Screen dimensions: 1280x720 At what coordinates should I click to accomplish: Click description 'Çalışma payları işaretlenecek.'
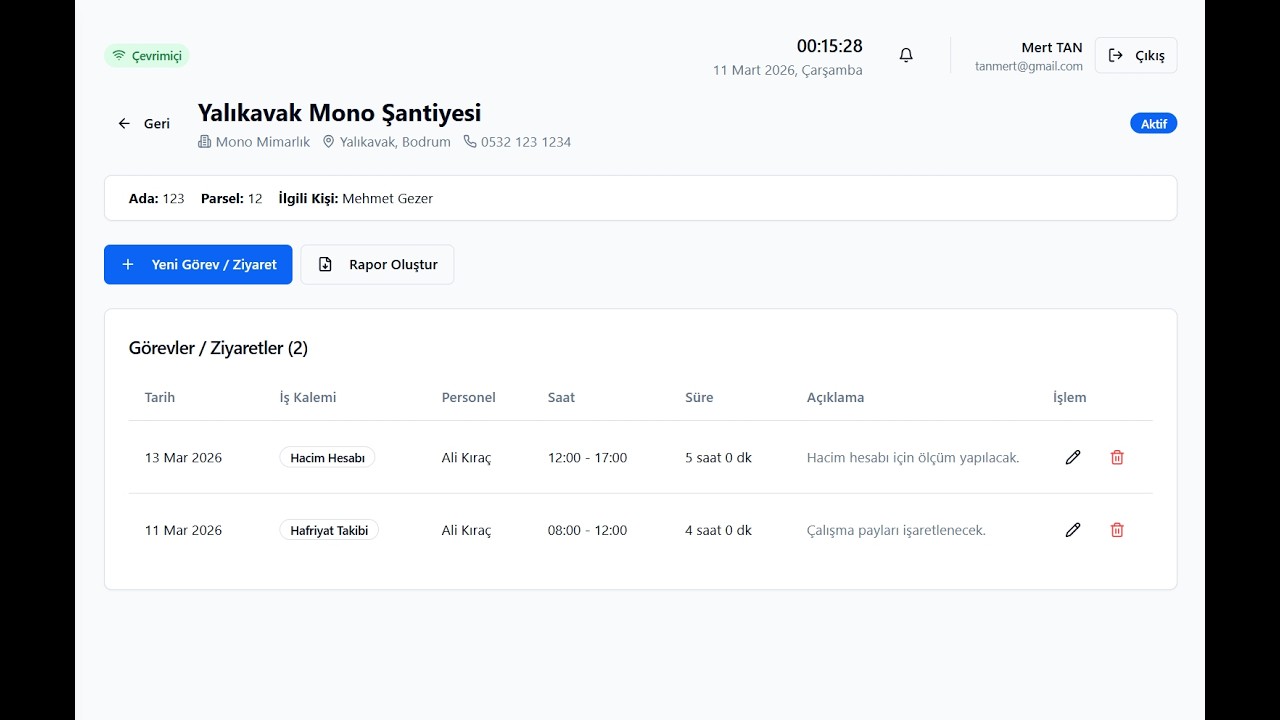click(x=896, y=530)
